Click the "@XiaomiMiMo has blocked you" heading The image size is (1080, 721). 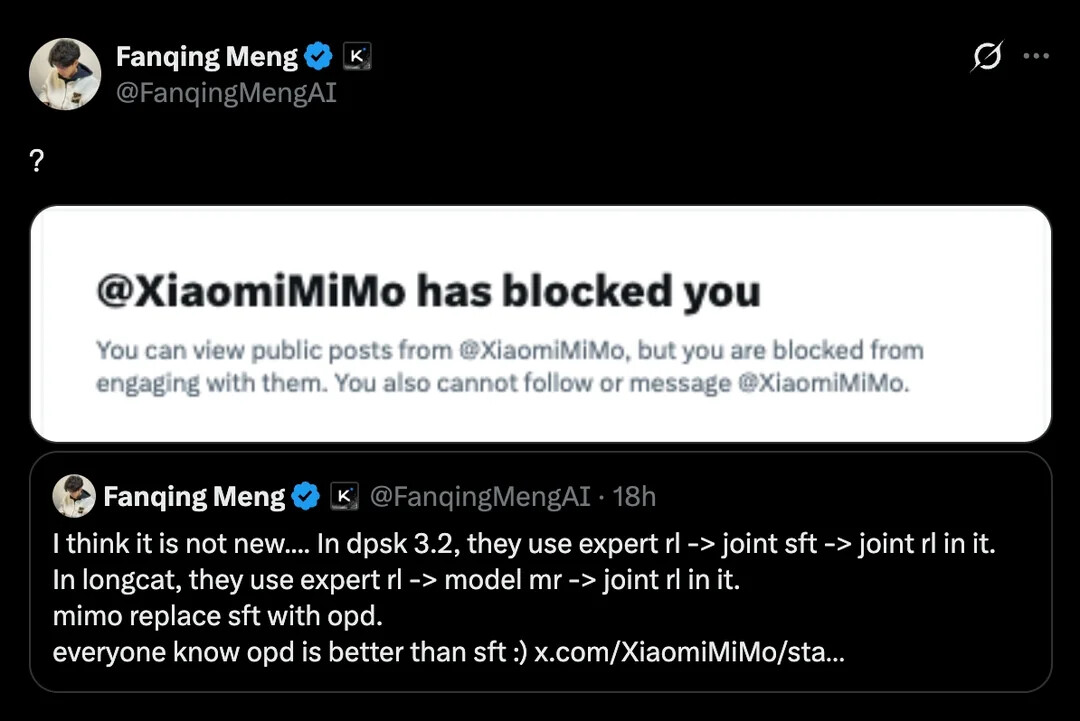428,292
